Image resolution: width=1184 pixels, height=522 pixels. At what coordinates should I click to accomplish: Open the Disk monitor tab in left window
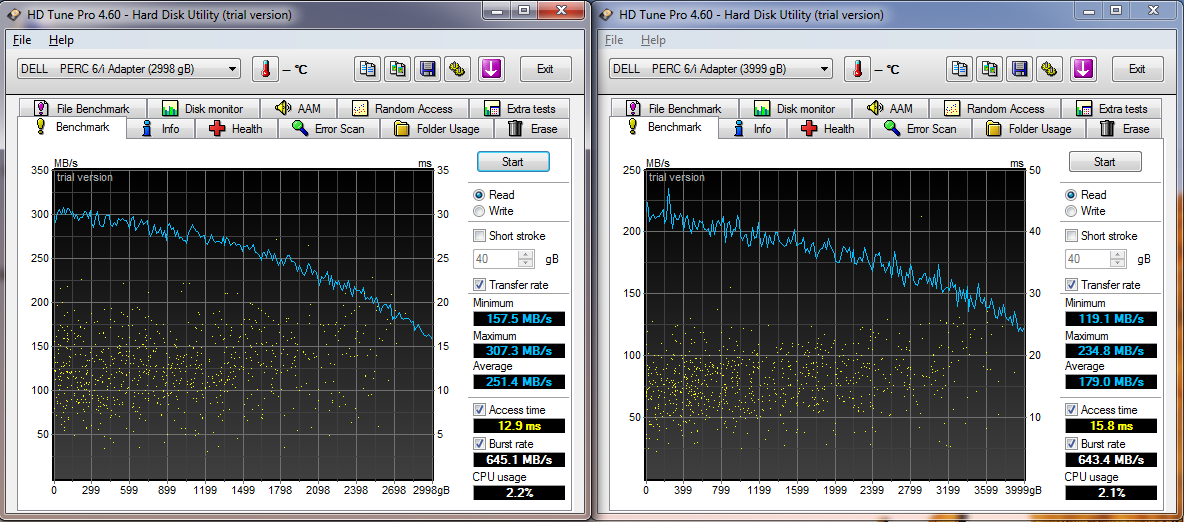tap(203, 109)
